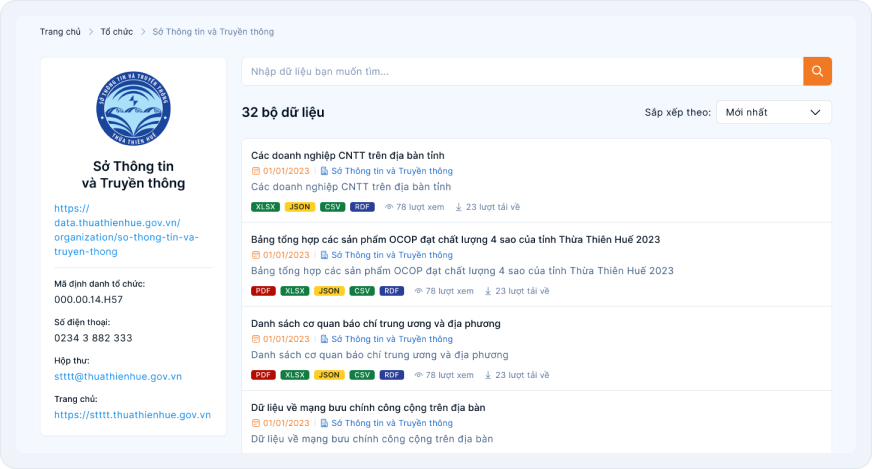Click download icon of OCOP dataset
This screenshot has height=469, width=872.
pyautogui.click(x=488, y=291)
